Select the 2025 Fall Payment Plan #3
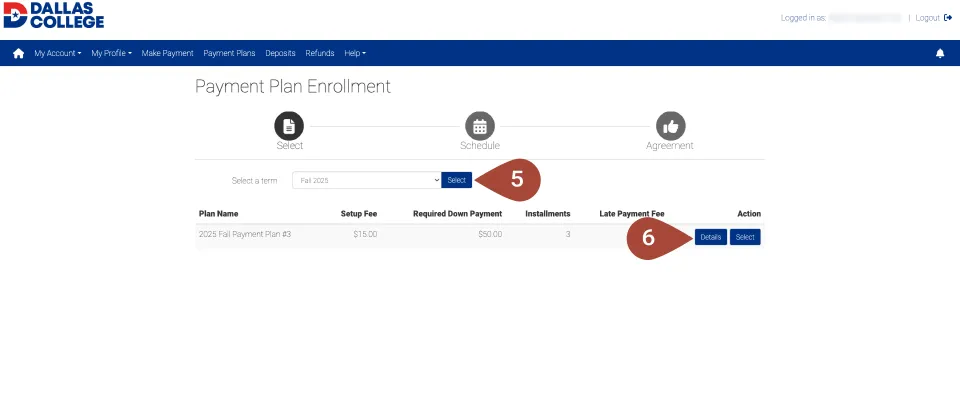 coord(745,237)
